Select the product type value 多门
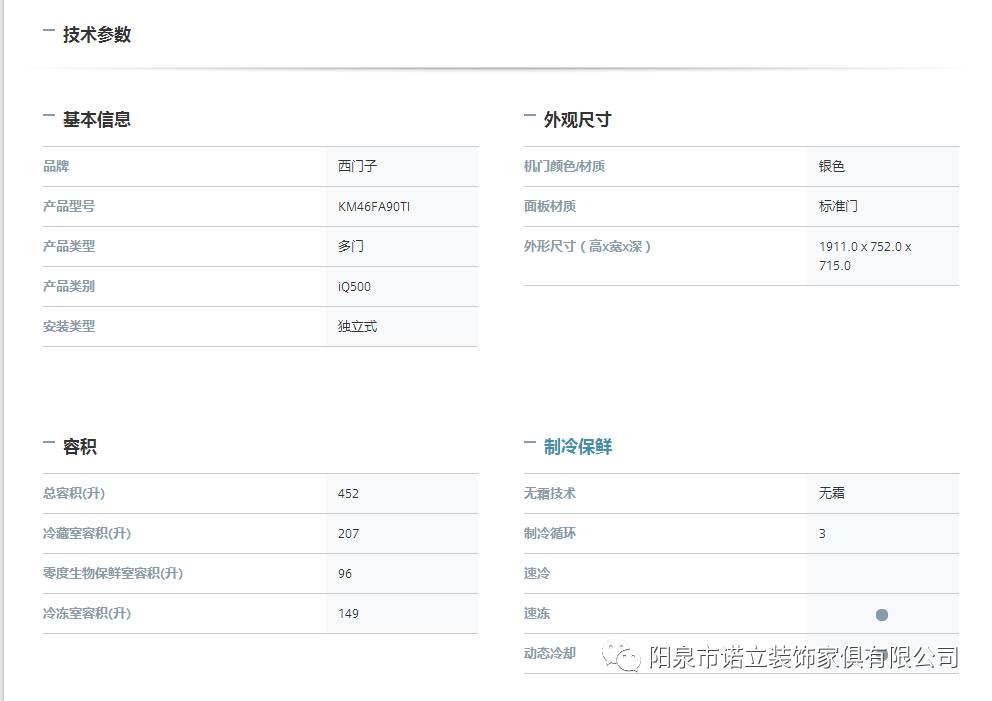The width and height of the screenshot is (992, 701). tap(351, 246)
